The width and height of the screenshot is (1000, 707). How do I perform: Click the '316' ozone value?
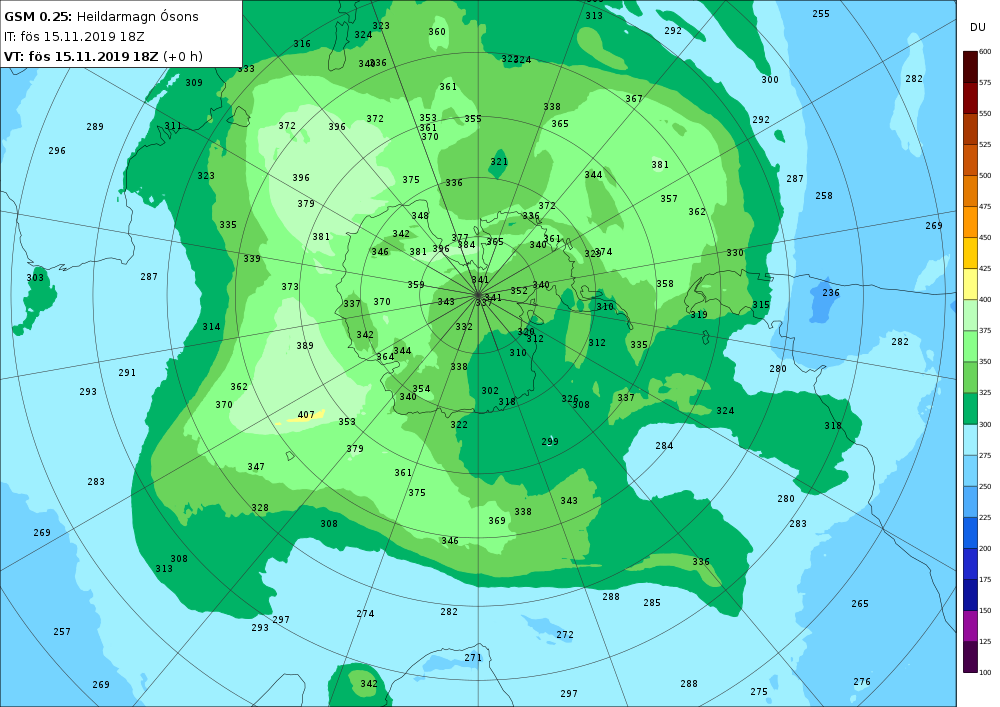coord(302,43)
